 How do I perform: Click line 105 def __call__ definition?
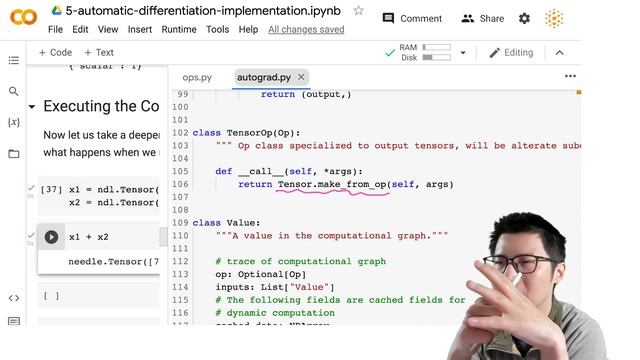(289, 171)
